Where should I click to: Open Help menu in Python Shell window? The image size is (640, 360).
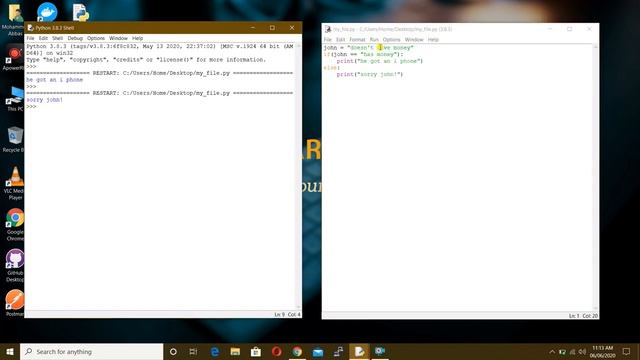click(x=138, y=38)
